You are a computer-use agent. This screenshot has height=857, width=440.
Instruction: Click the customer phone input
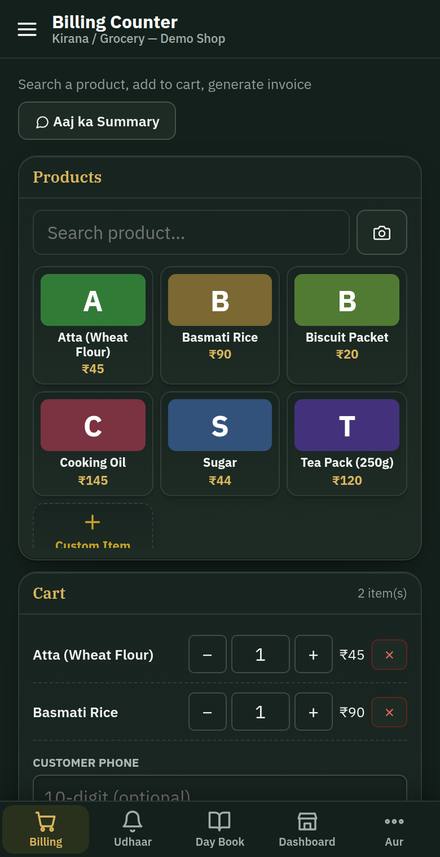tap(220, 789)
